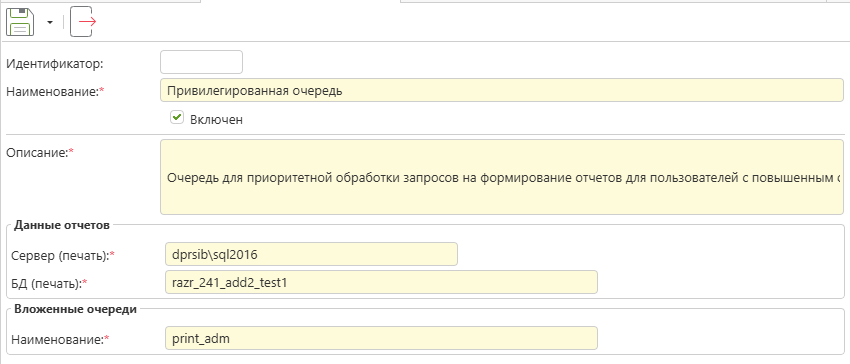The height and width of the screenshot is (364, 850).
Task: Click the Вложенные очереди group title
Action: click(75, 309)
